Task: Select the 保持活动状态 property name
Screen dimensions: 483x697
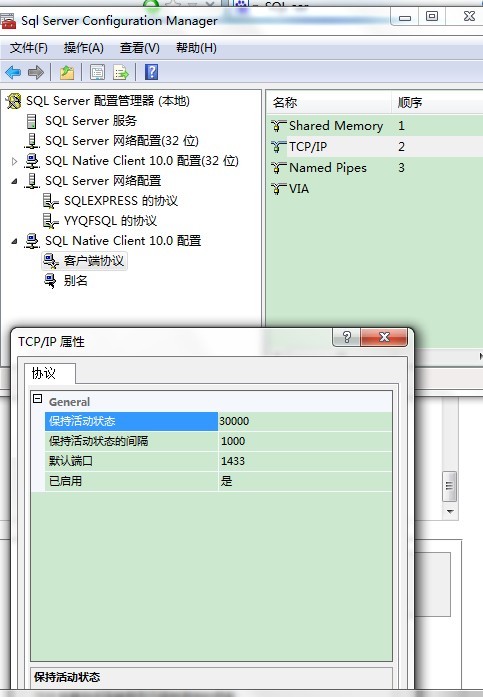Action: coord(131,421)
